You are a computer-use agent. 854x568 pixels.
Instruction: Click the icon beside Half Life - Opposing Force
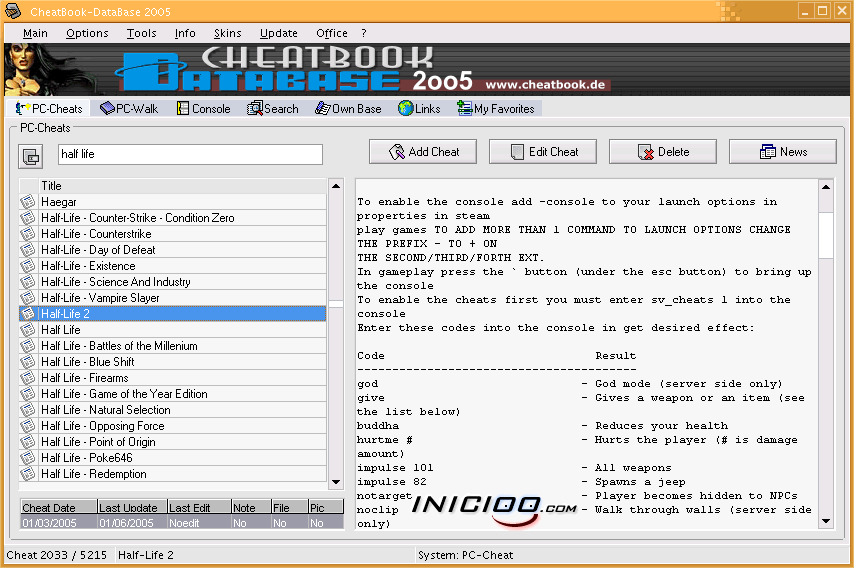(28, 426)
